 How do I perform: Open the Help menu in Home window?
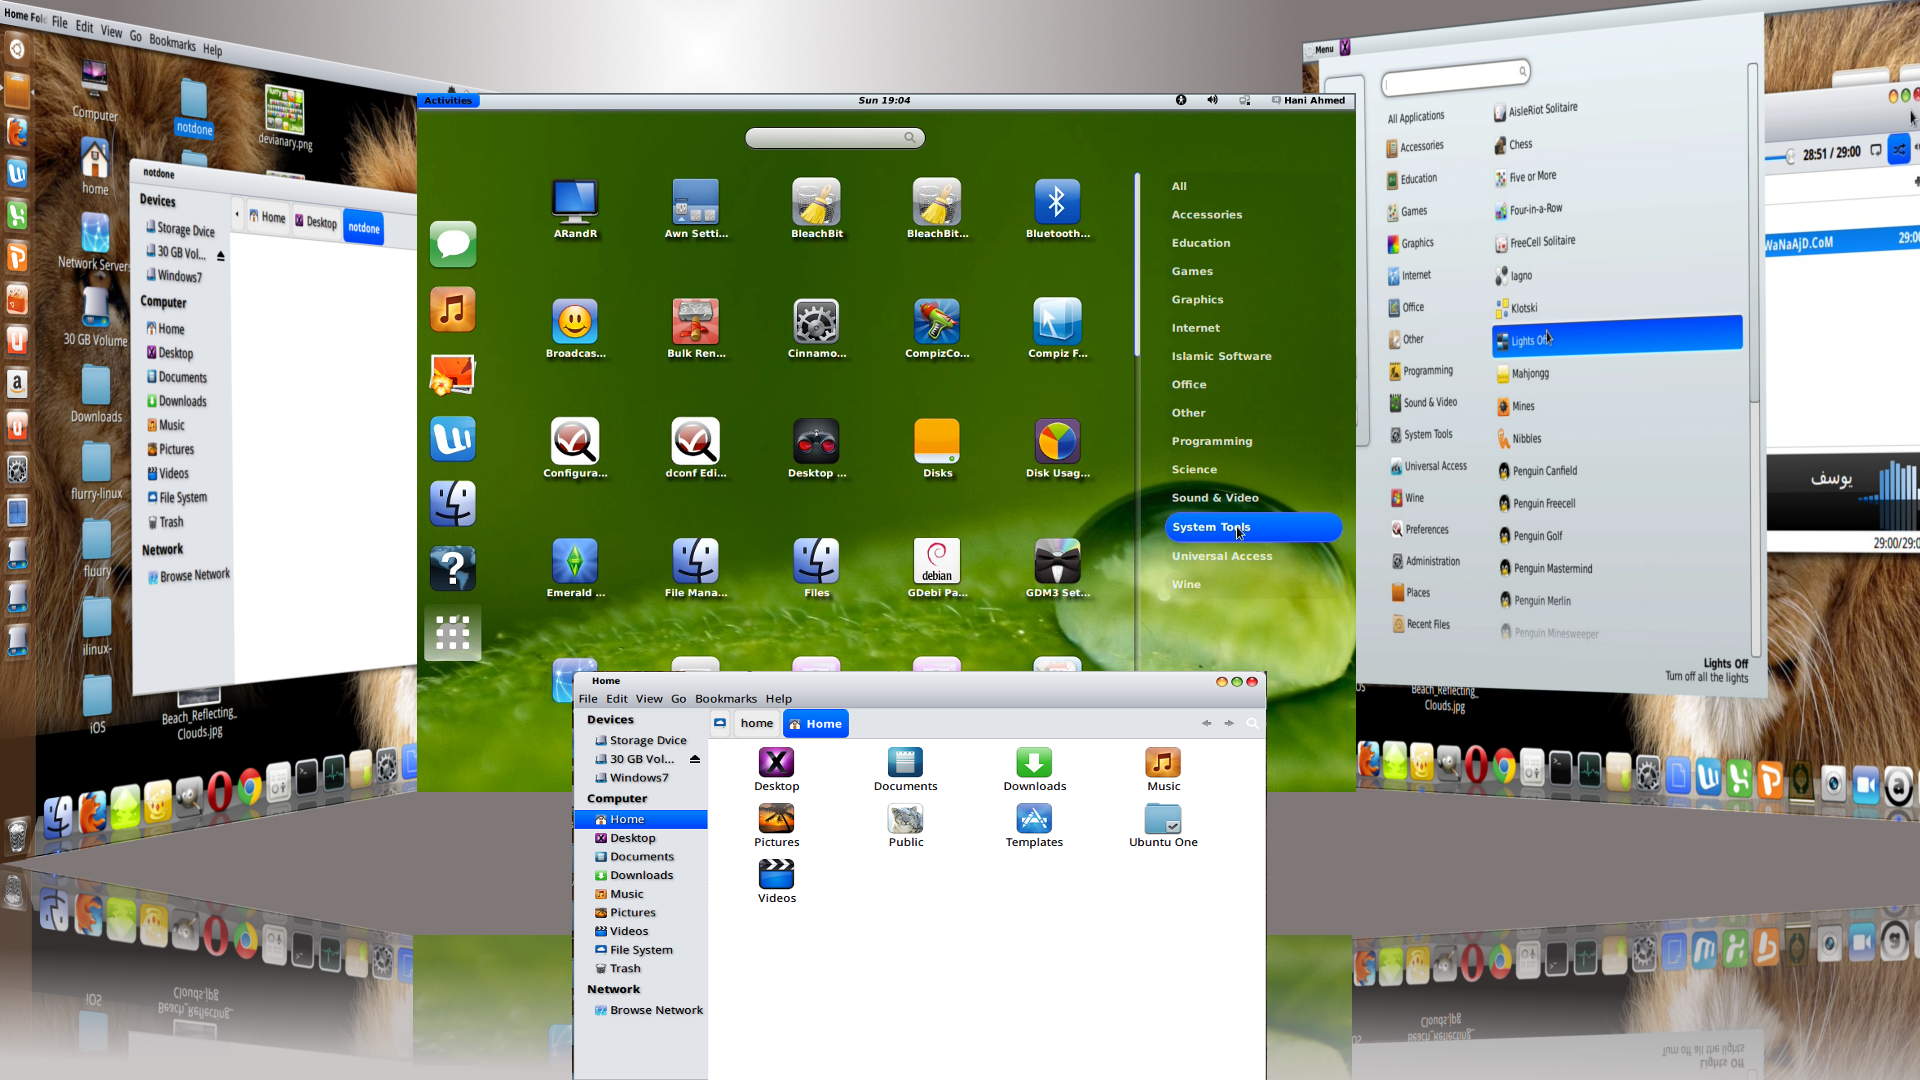(779, 699)
